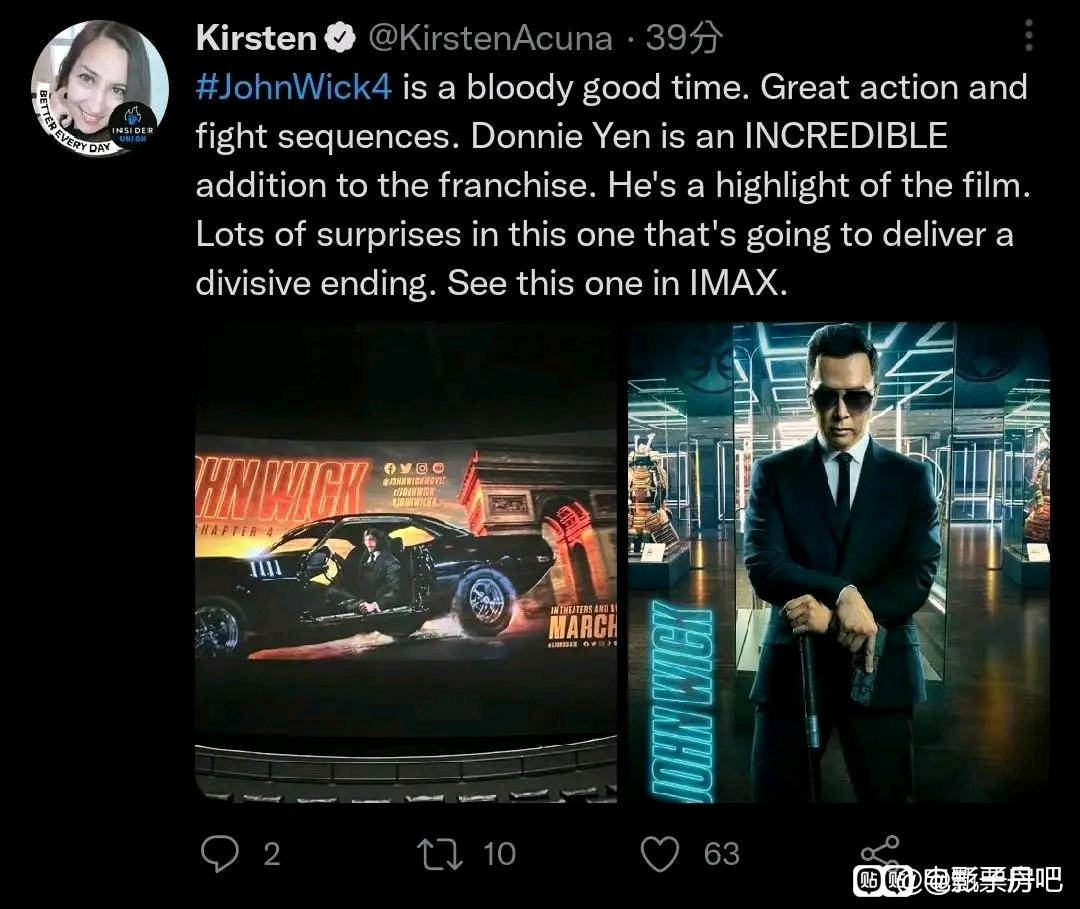Open Kirsten's profile picture

coord(100,88)
